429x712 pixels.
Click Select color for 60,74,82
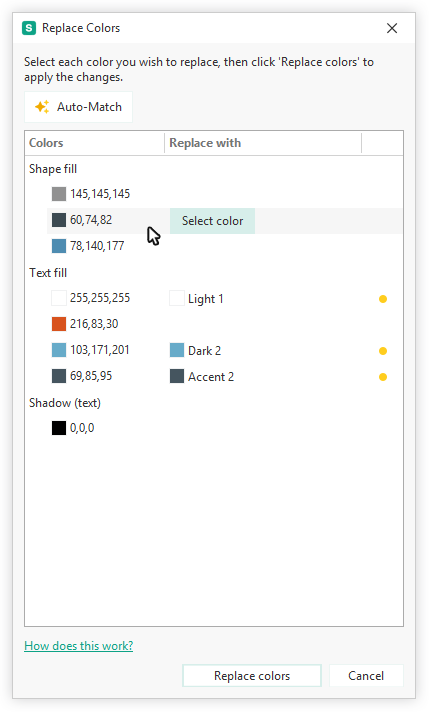(212, 221)
